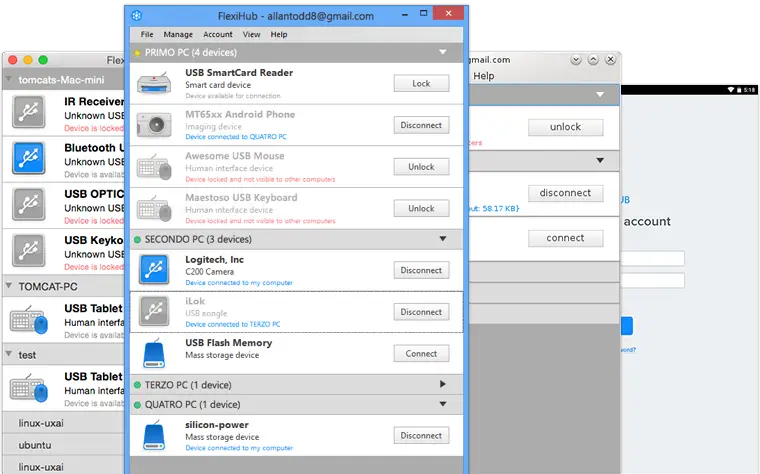This screenshot has width=760, height=474.
Task: Connect the USB Flash Memory device
Action: (421, 354)
